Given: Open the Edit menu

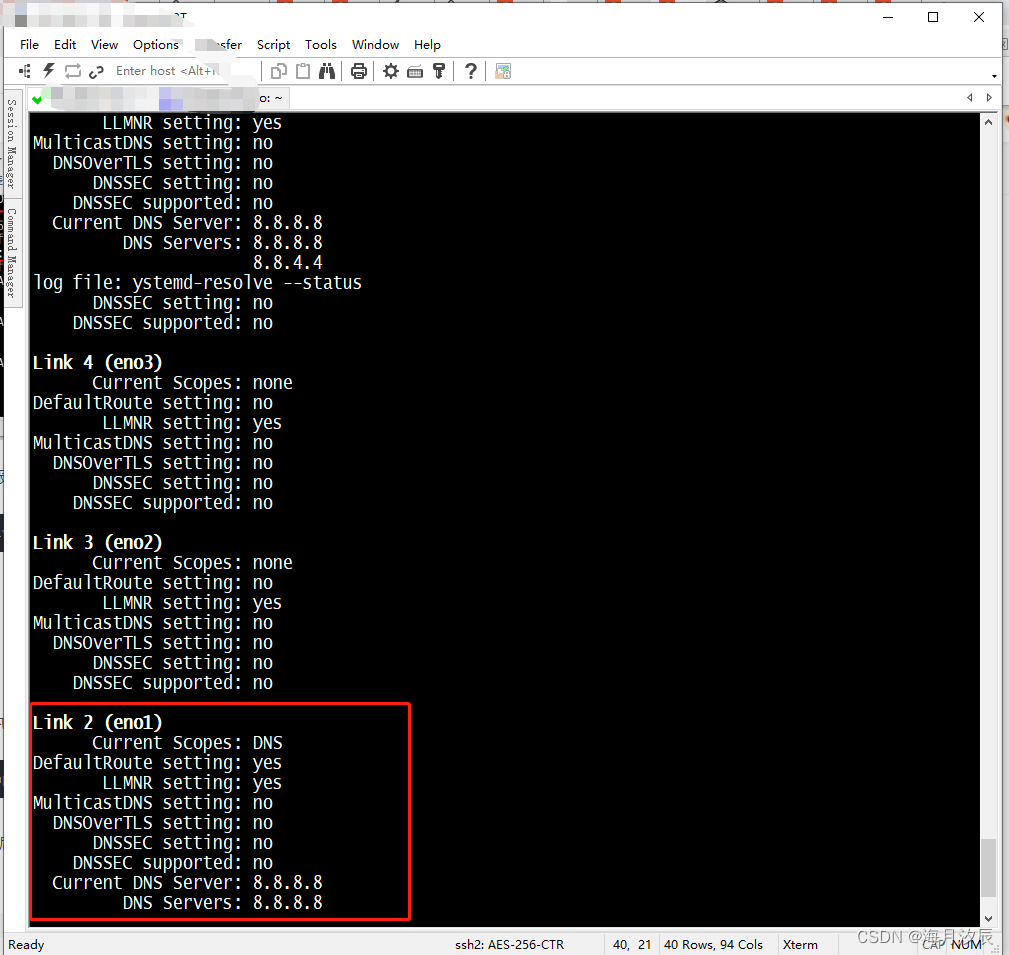Looking at the screenshot, I should click(65, 44).
